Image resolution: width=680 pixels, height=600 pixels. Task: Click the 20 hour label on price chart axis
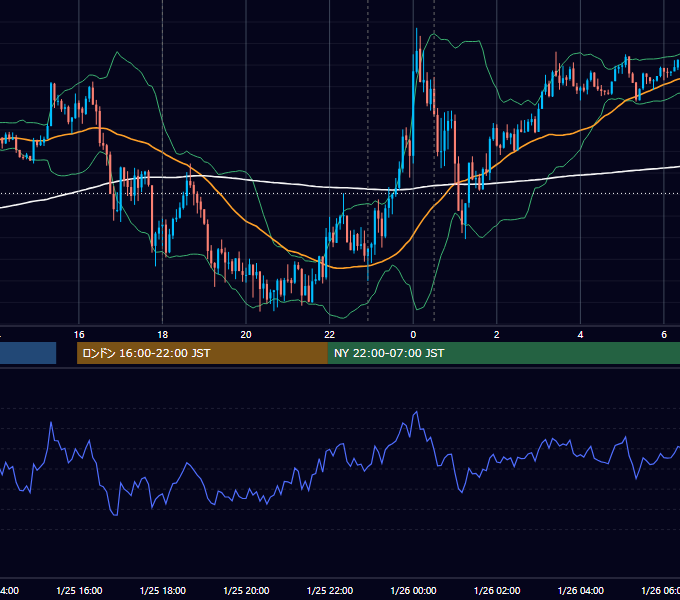point(246,335)
